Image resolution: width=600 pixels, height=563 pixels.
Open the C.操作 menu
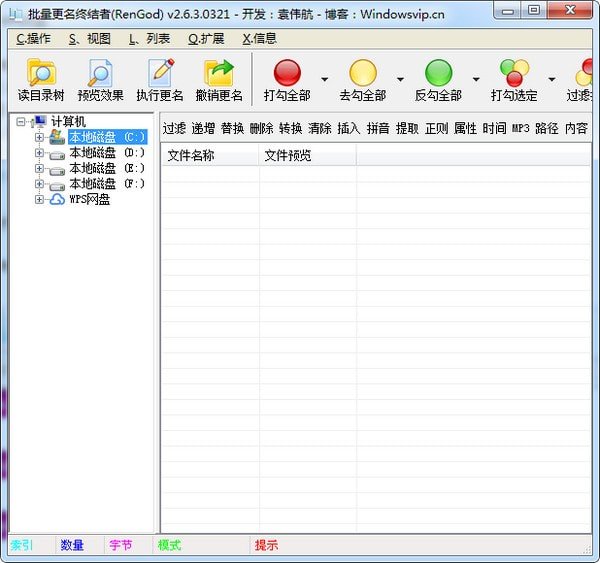(33, 39)
